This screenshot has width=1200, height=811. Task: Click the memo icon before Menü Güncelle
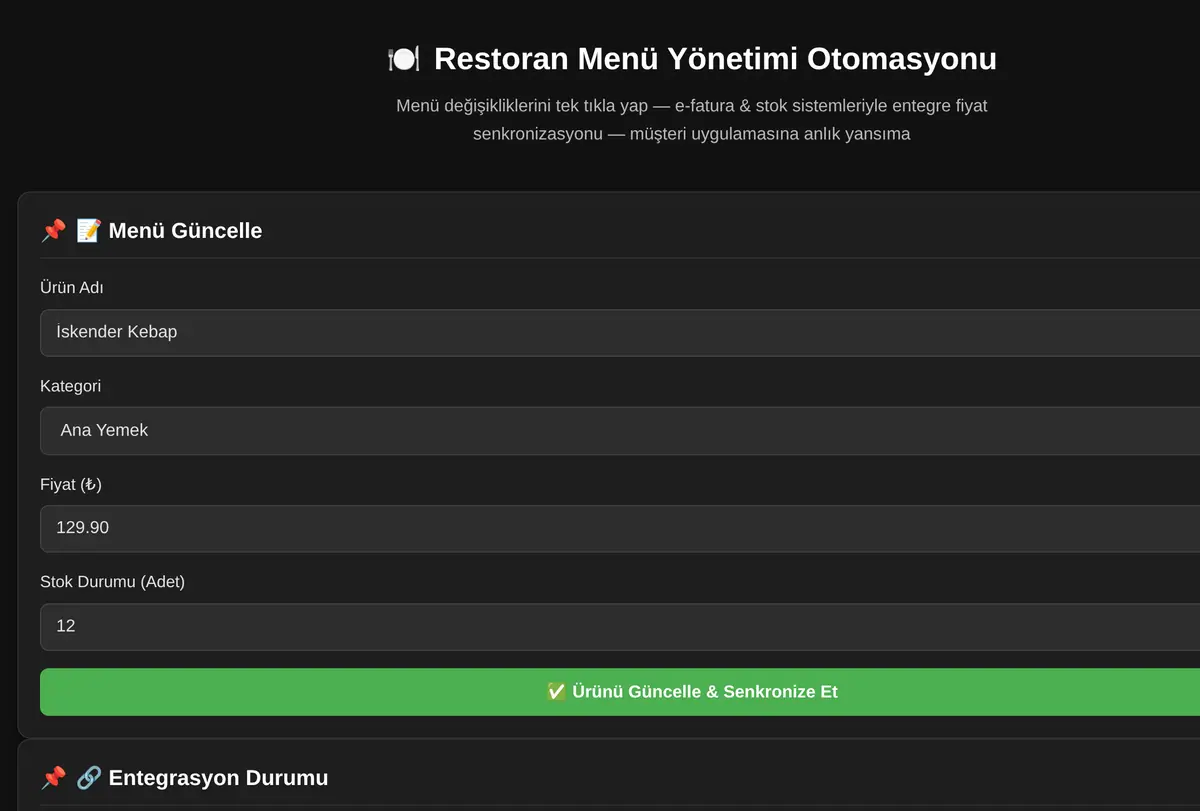pyautogui.click(x=89, y=231)
